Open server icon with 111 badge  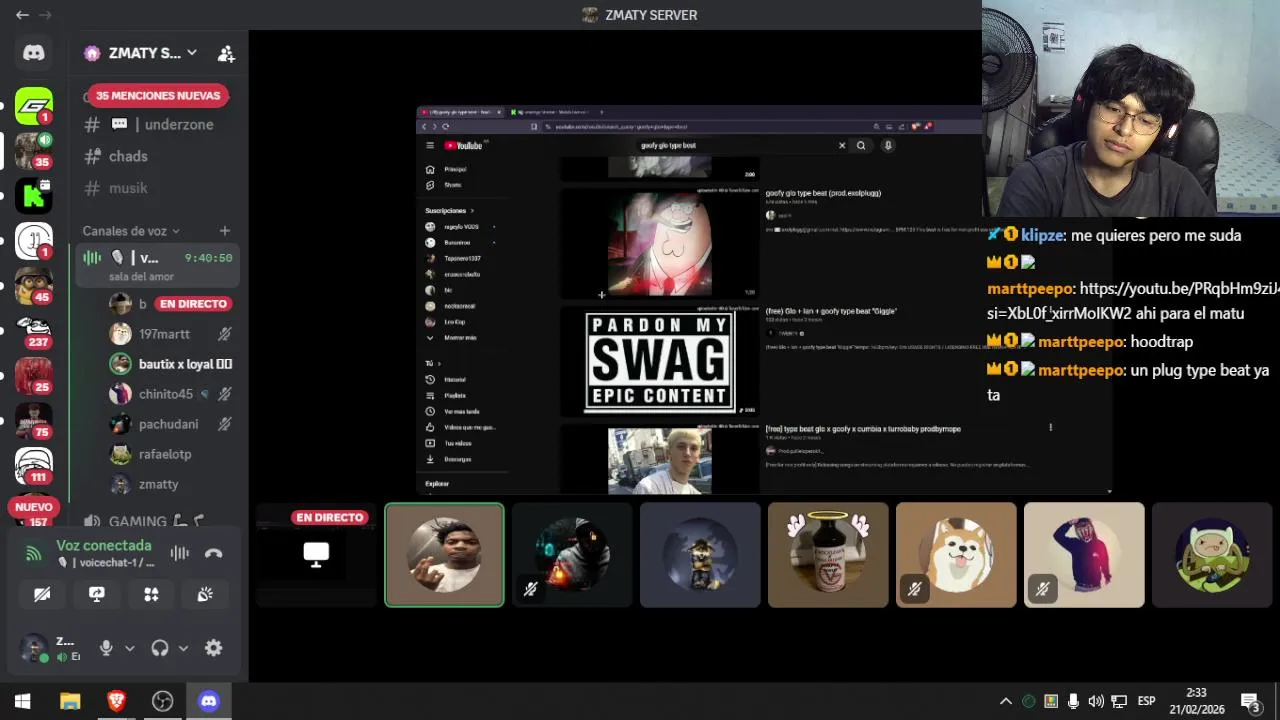click(34, 465)
